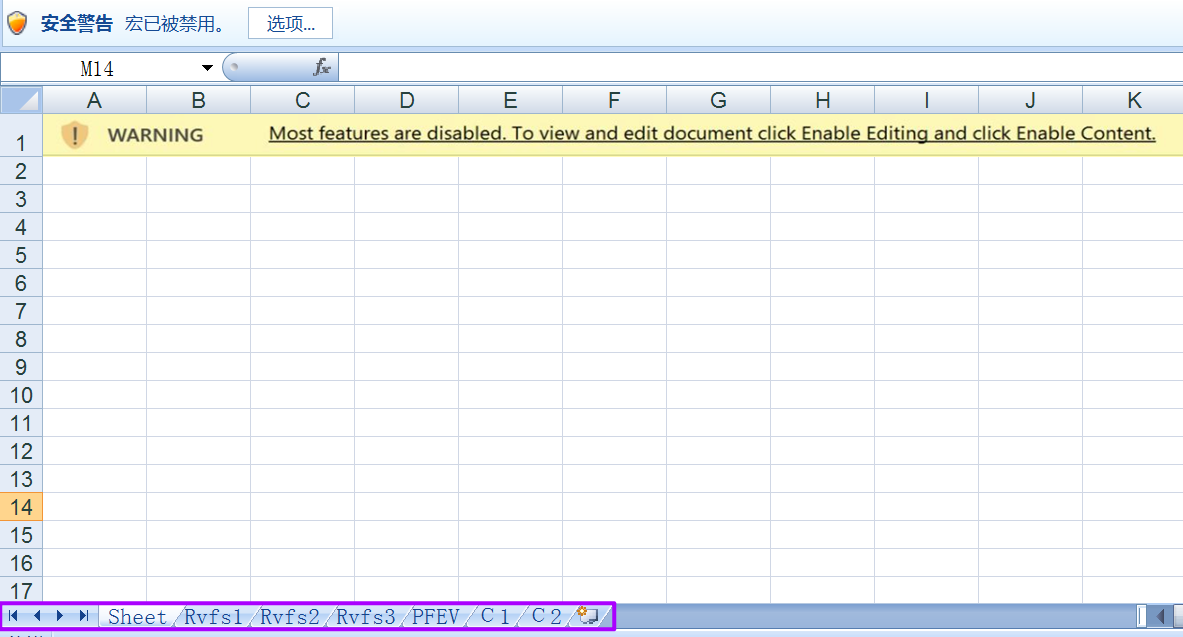
Task: Select row 8 header
Action: coord(21,339)
